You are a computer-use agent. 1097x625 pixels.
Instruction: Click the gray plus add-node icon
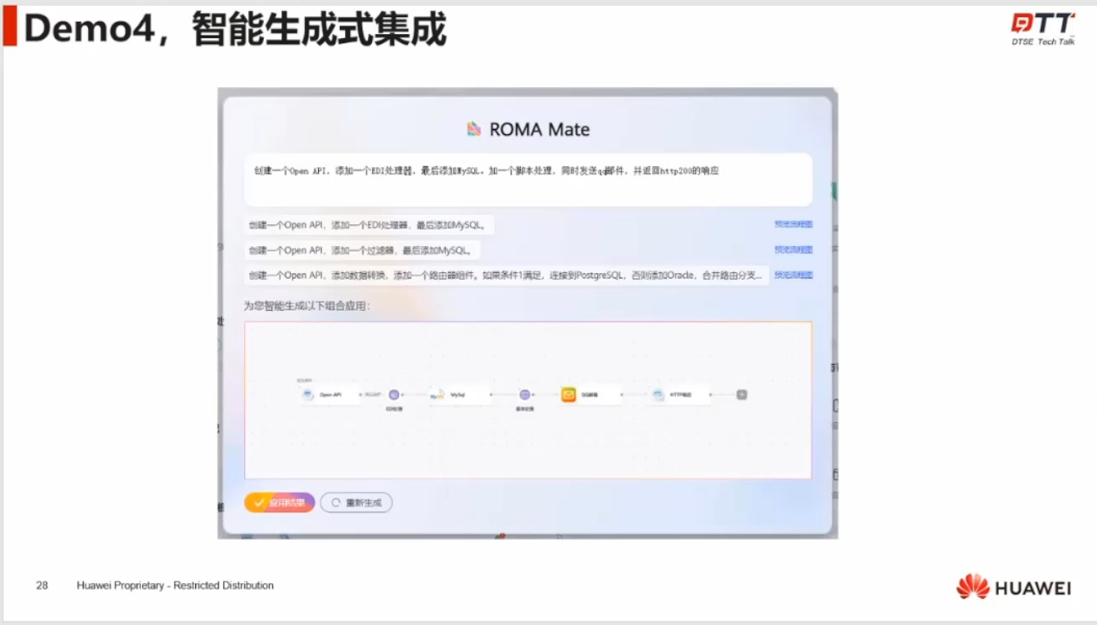(742, 395)
